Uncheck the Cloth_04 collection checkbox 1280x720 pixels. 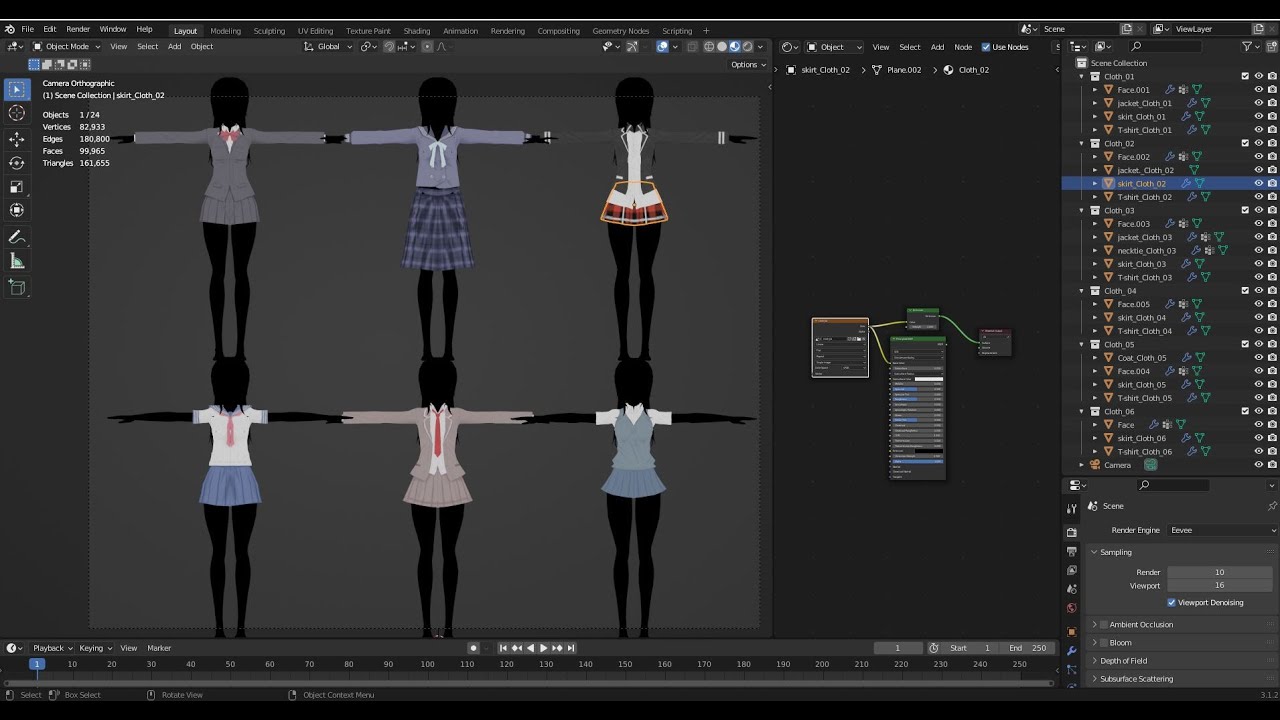coord(1245,291)
